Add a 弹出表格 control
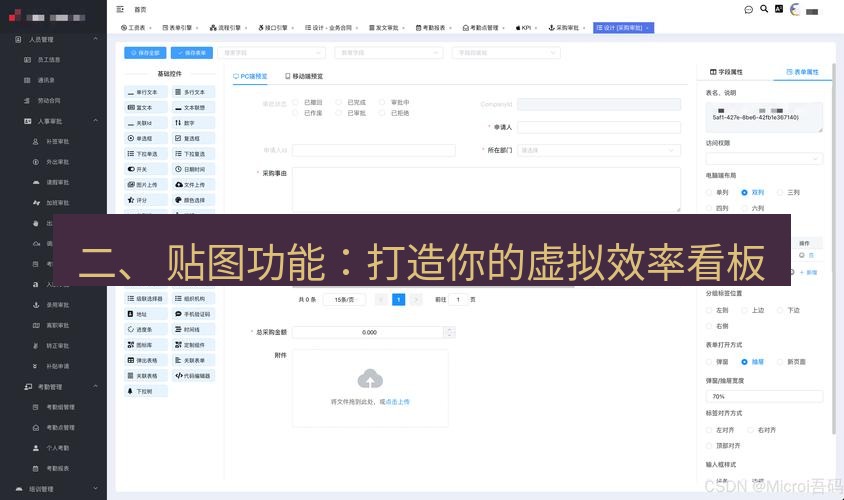This screenshot has width=844, height=500. pos(146,360)
